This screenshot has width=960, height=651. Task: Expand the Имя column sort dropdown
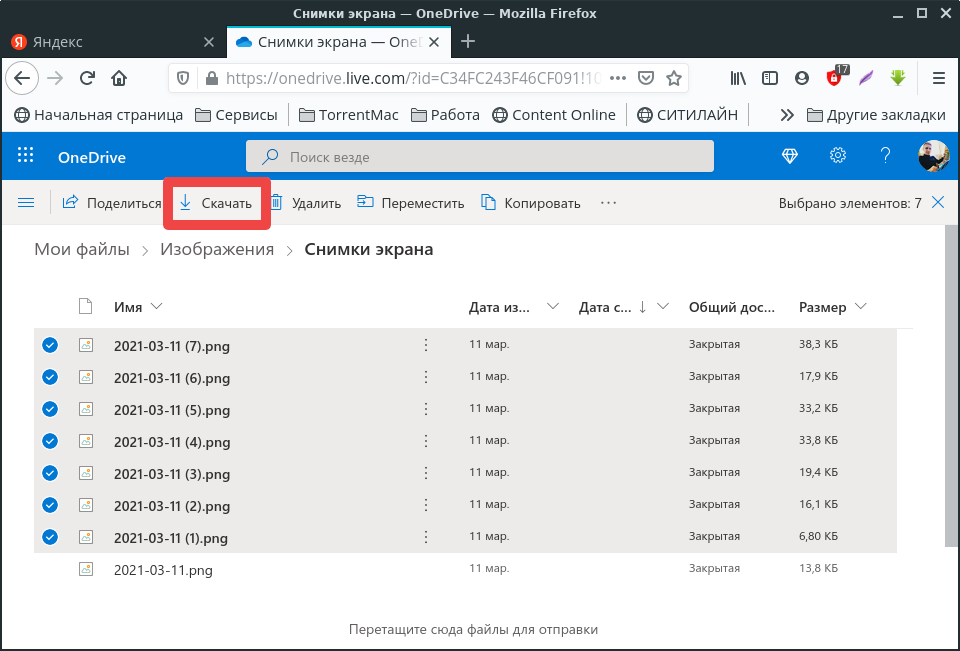[x=155, y=307]
